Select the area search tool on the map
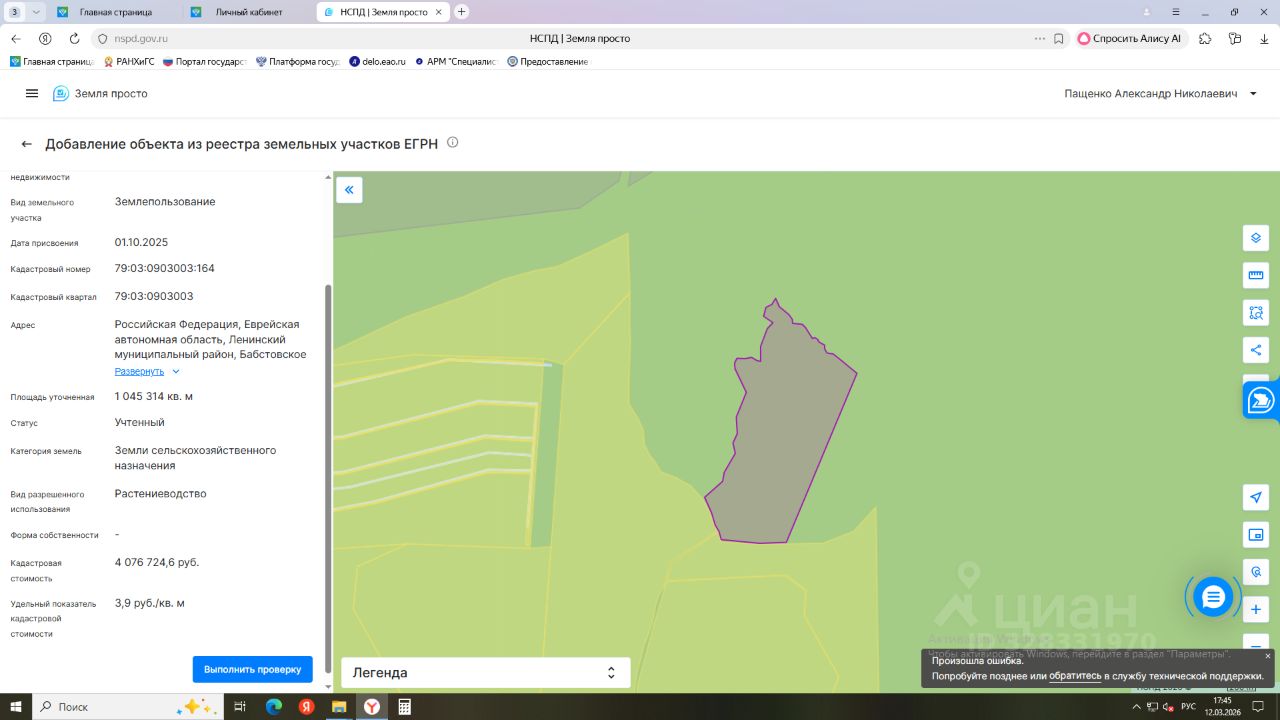Image resolution: width=1280 pixels, height=720 pixels. pos(1256,312)
